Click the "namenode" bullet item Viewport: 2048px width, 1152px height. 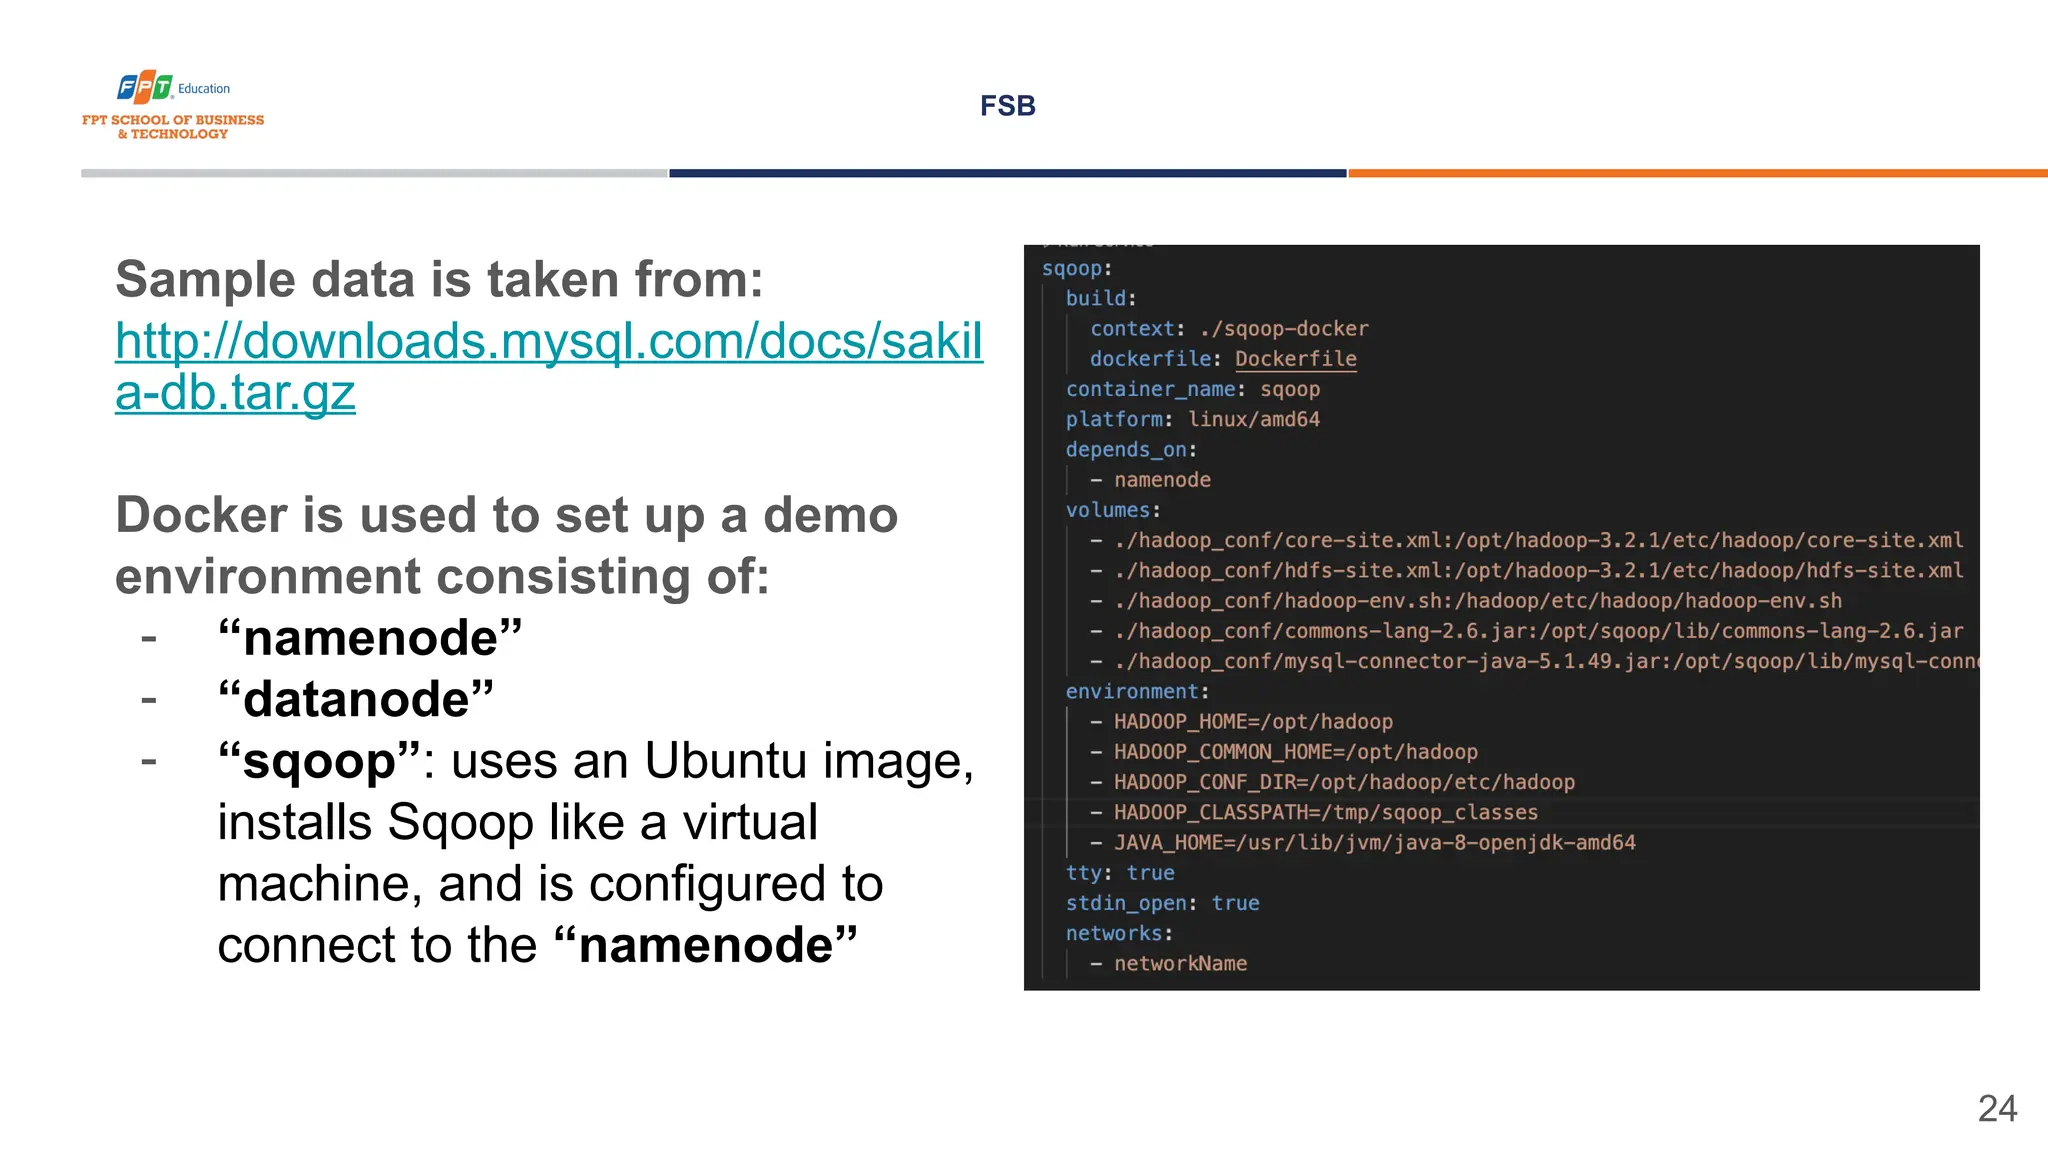pyautogui.click(x=370, y=638)
